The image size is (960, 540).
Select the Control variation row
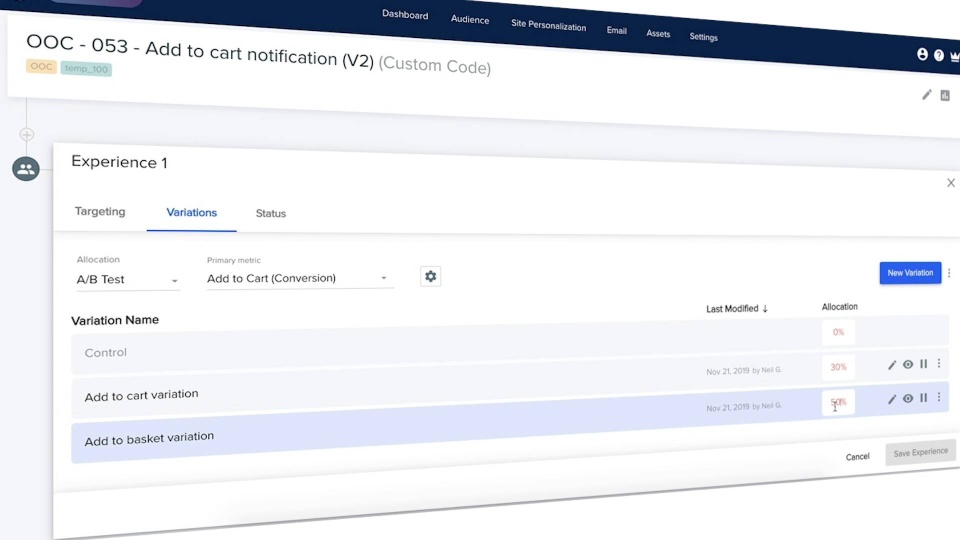click(510, 345)
